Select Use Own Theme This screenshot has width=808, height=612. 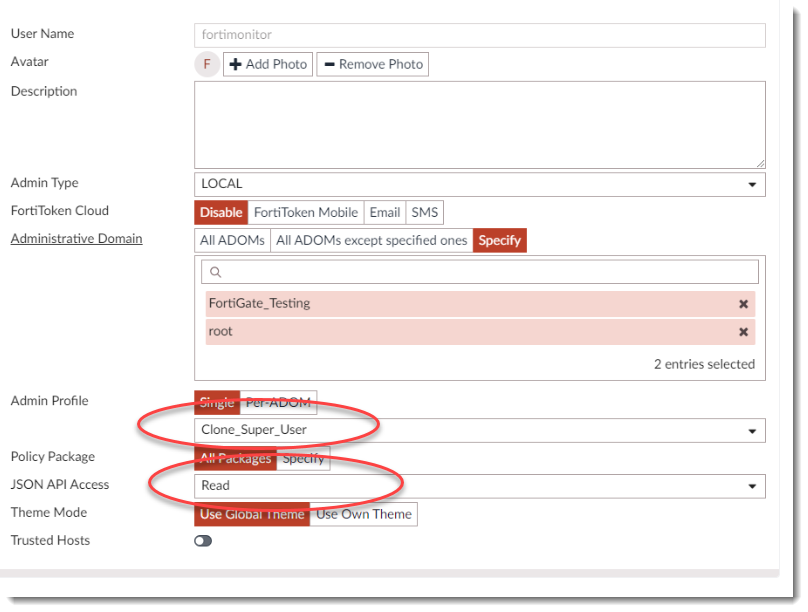coord(363,514)
